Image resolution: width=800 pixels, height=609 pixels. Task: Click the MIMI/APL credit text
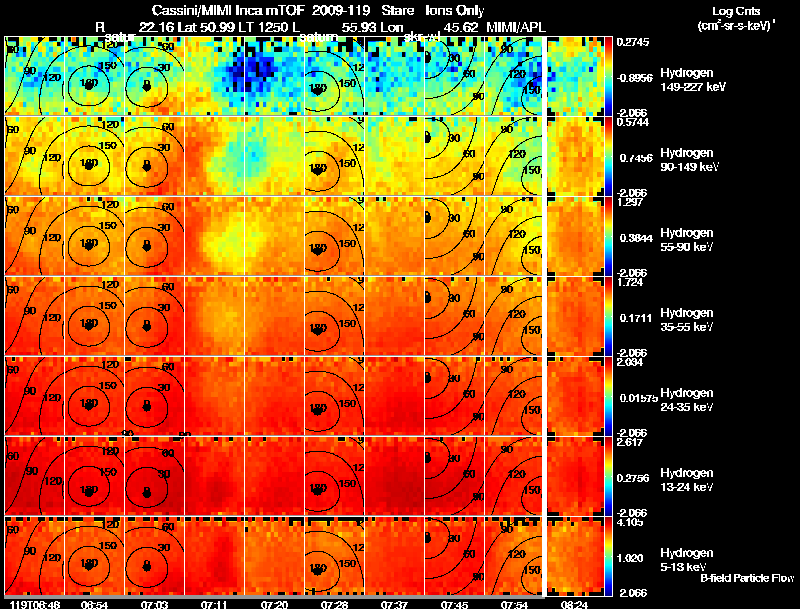[516, 28]
